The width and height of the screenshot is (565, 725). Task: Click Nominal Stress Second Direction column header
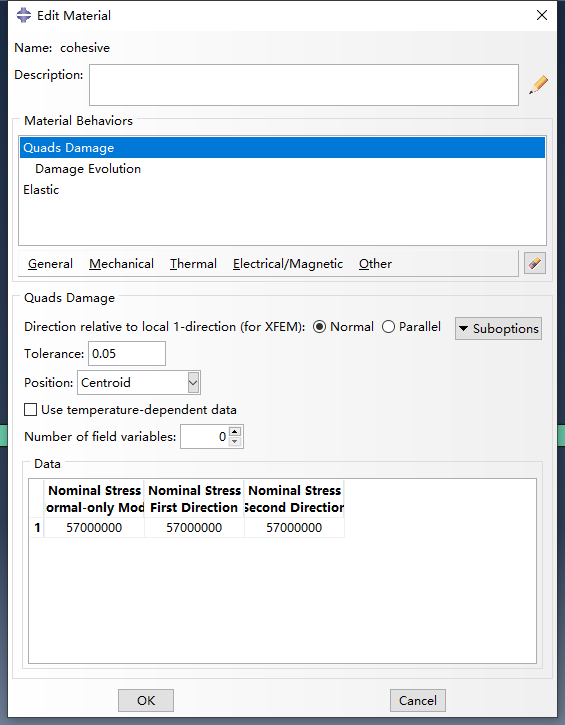(294, 499)
